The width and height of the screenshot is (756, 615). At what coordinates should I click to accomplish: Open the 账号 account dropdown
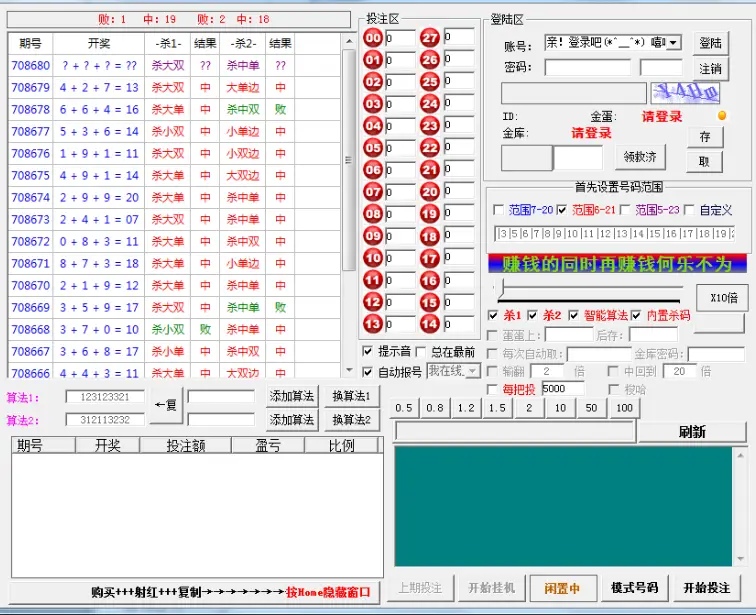[673, 43]
